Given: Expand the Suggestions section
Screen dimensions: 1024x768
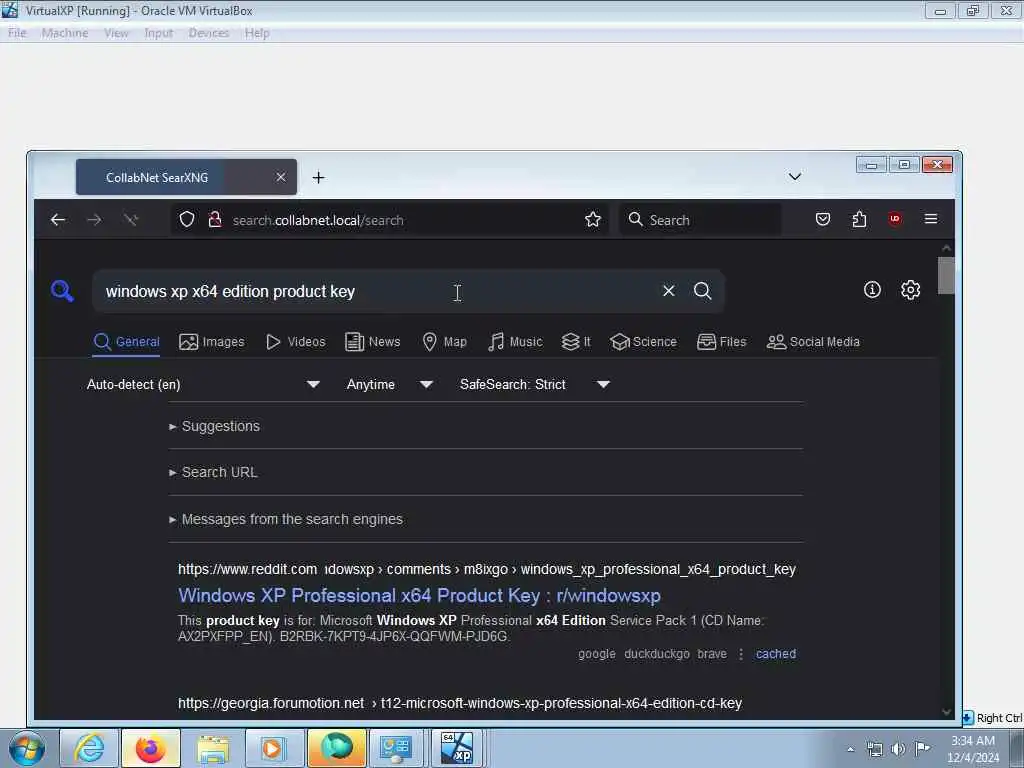Looking at the screenshot, I should point(214,426).
